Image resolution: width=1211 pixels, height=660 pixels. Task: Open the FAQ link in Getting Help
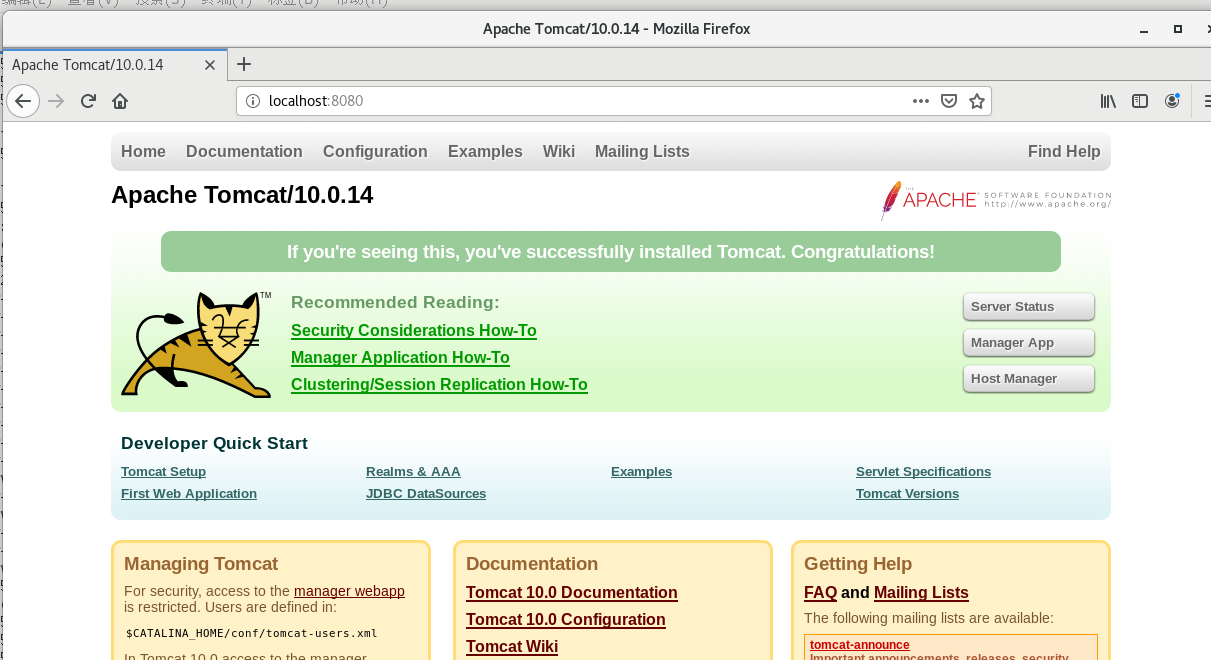[820, 593]
